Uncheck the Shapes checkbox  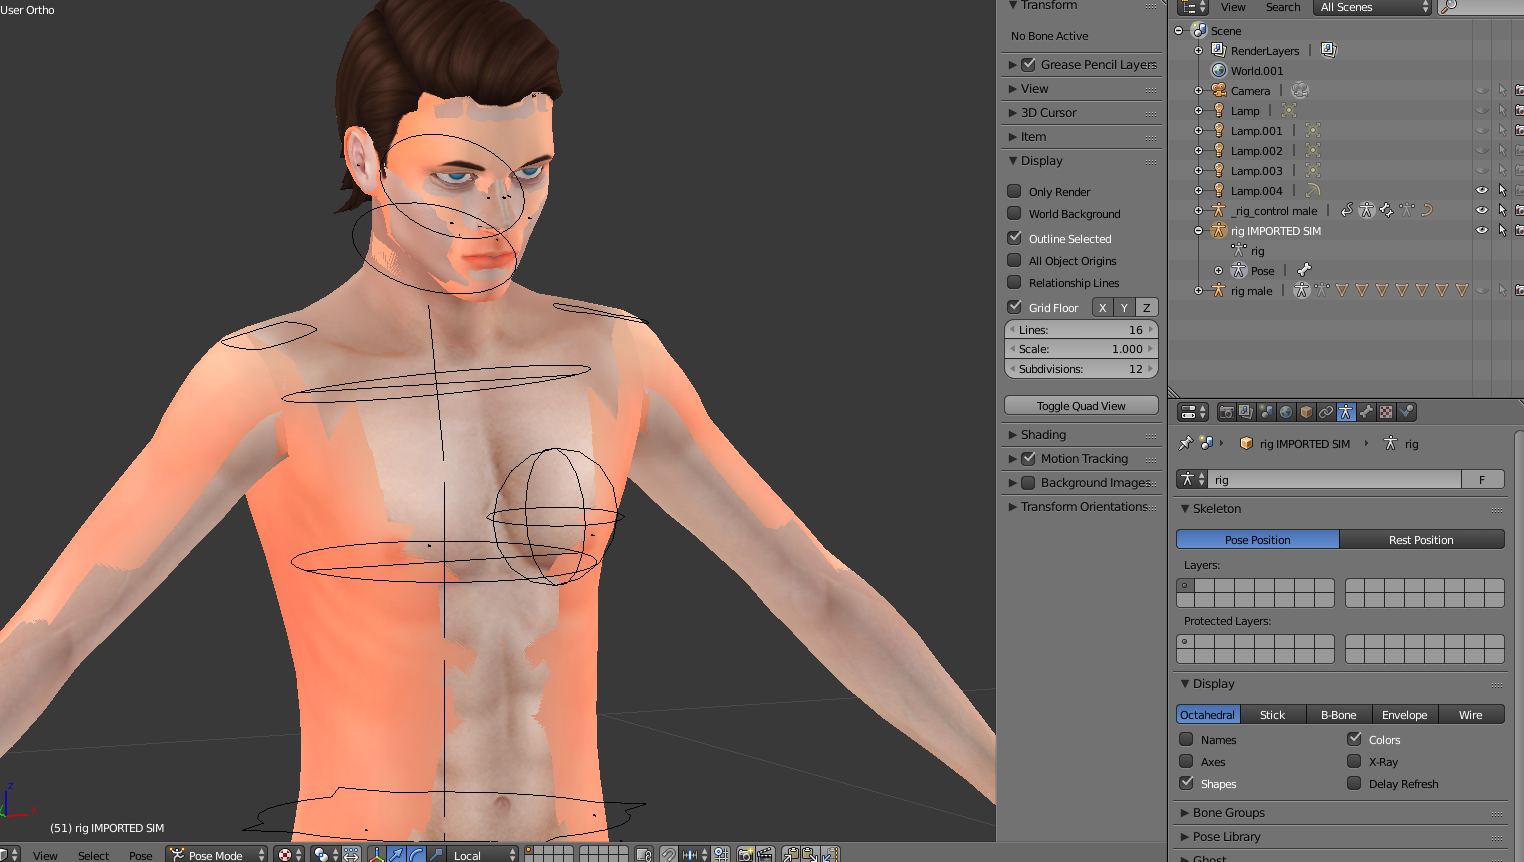point(1186,783)
